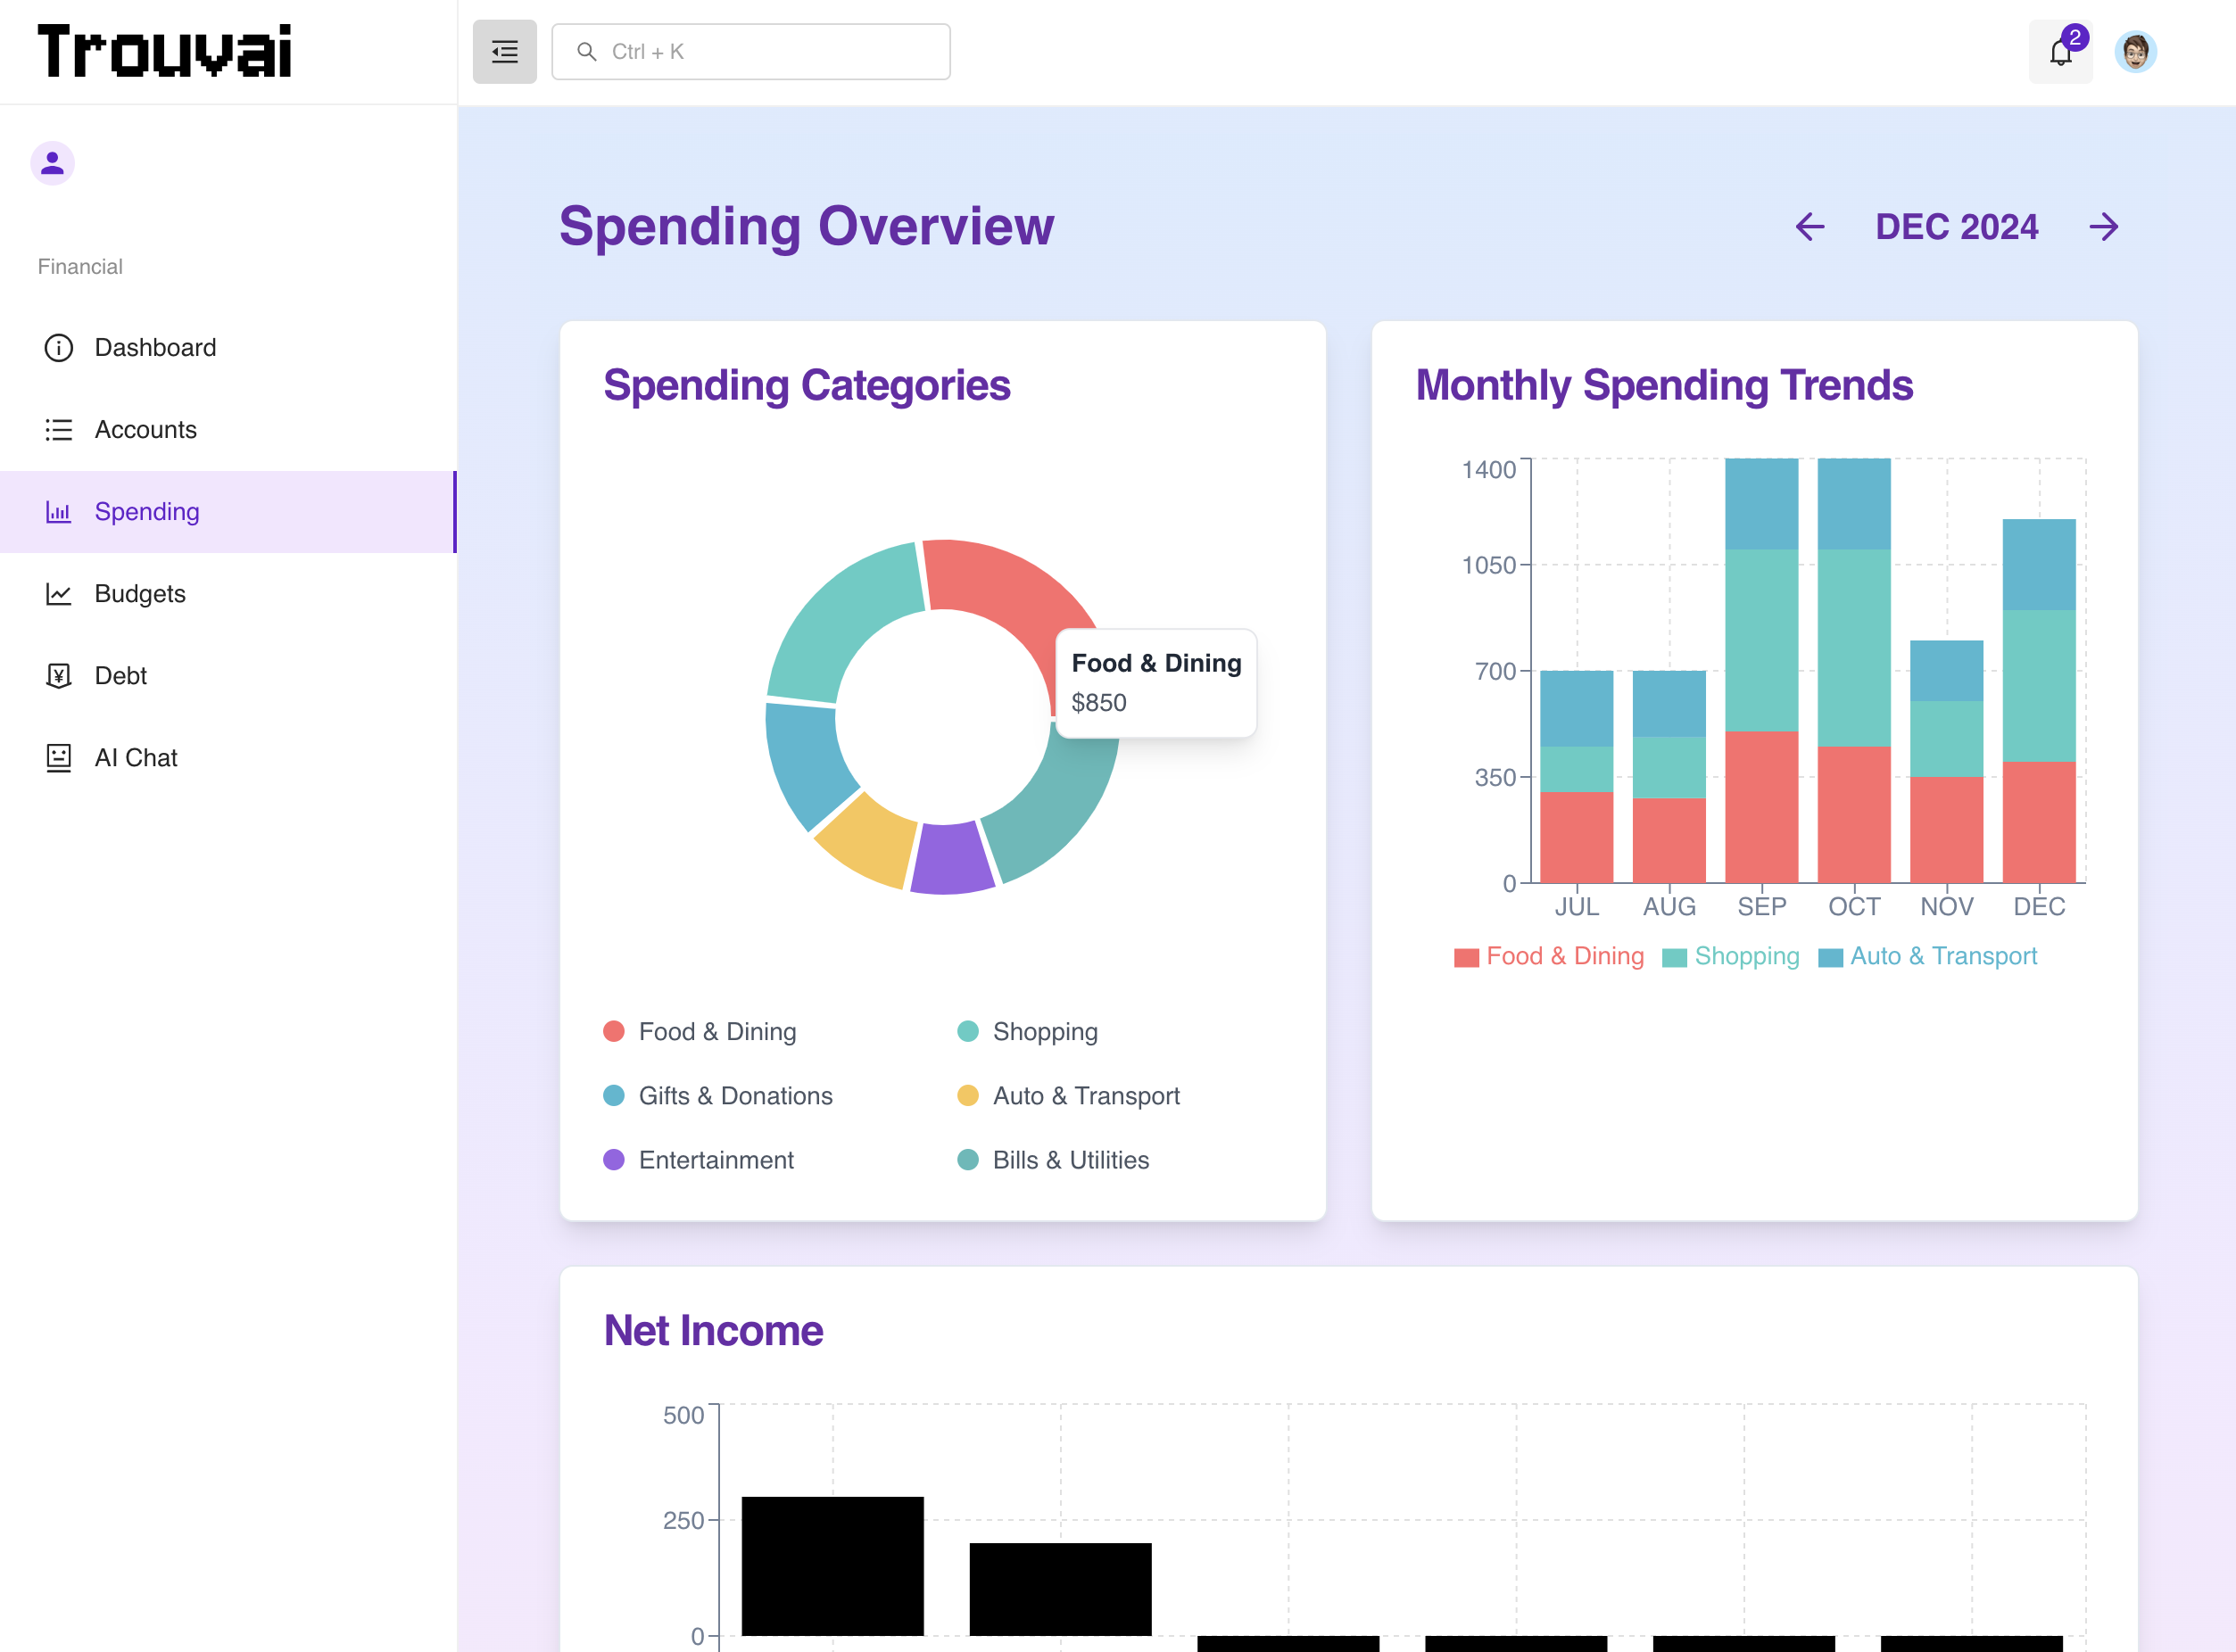Collapse the sidebar with the menu toggle icon

click(x=504, y=52)
